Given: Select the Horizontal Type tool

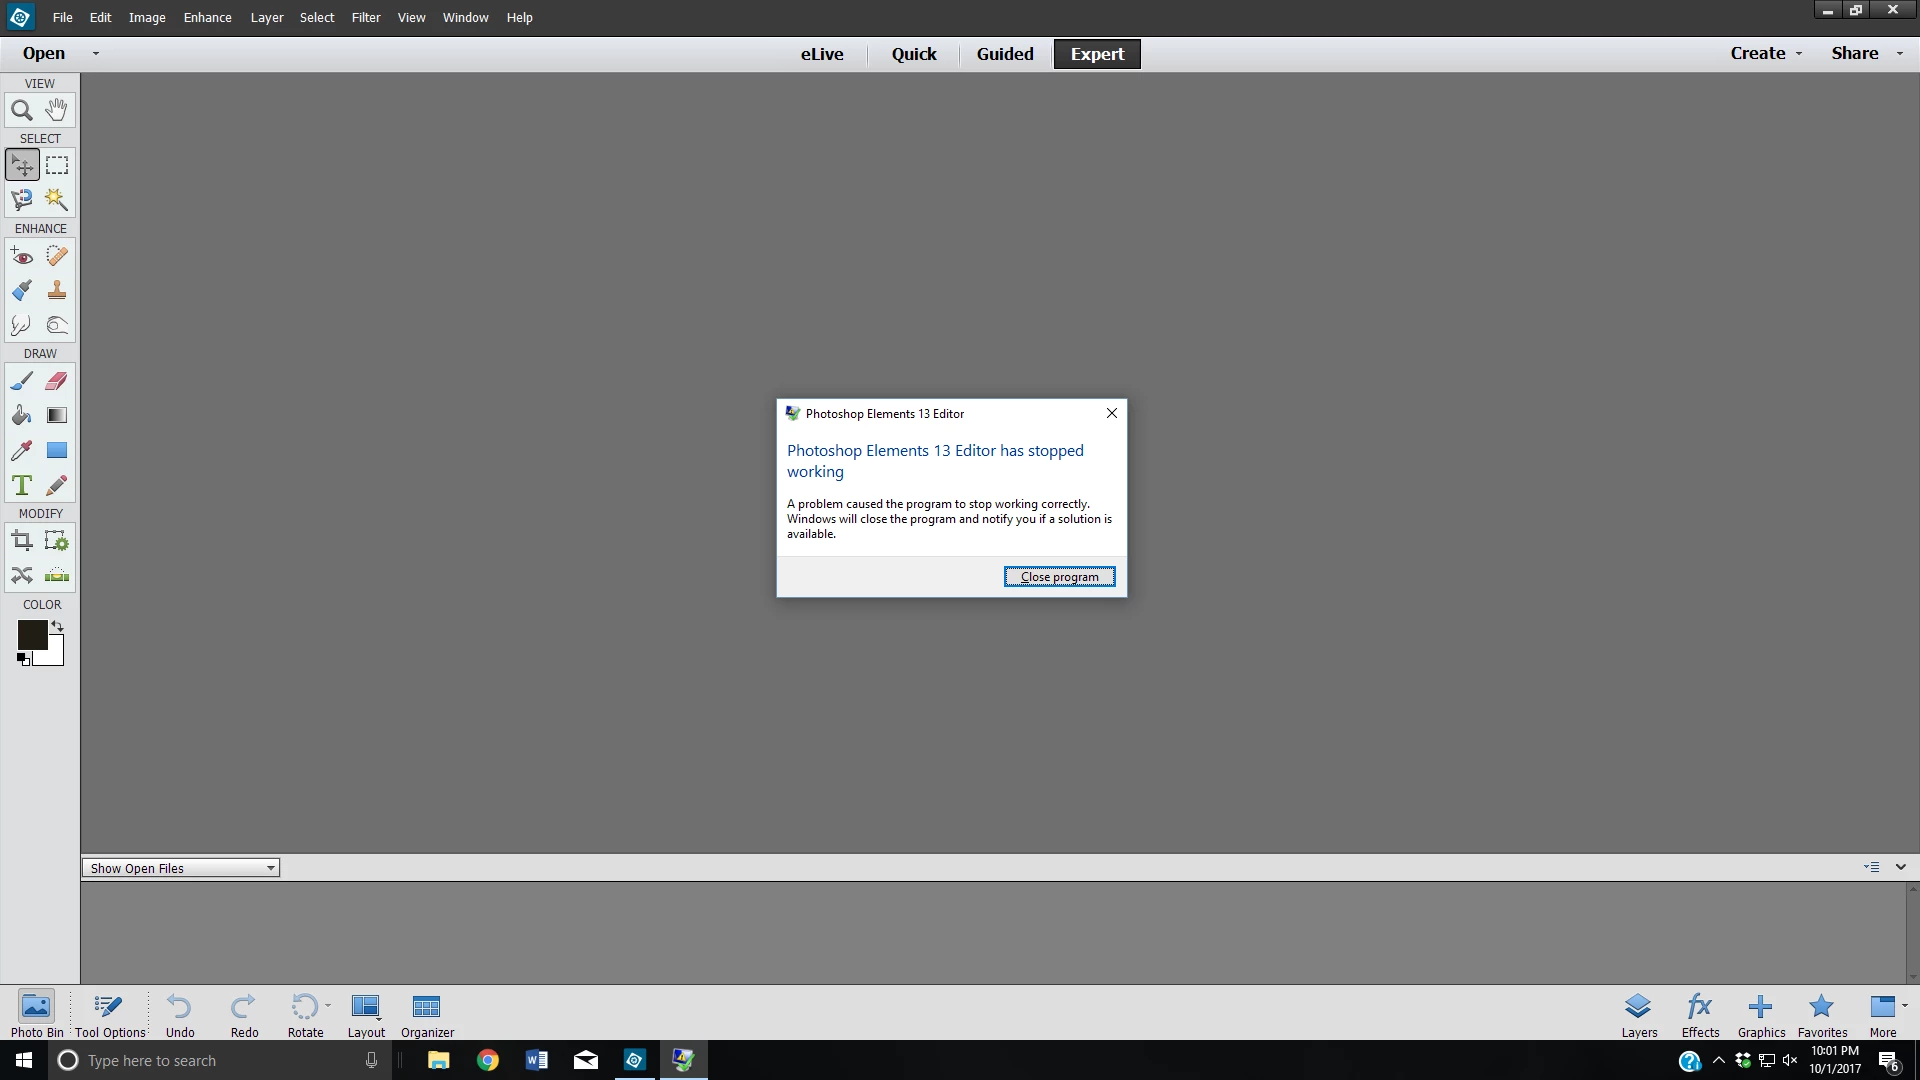Looking at the screenshot, I should coord(22,486).
